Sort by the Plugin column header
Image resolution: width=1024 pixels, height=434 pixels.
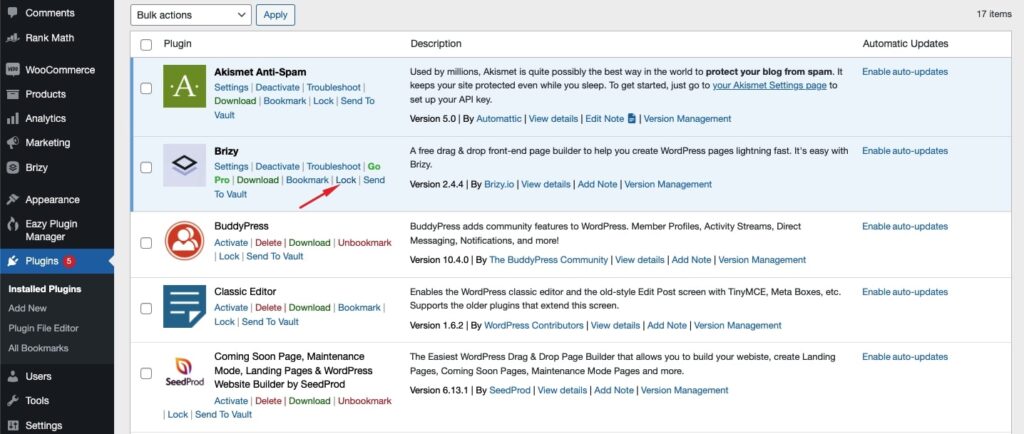[x=177, y=44]
